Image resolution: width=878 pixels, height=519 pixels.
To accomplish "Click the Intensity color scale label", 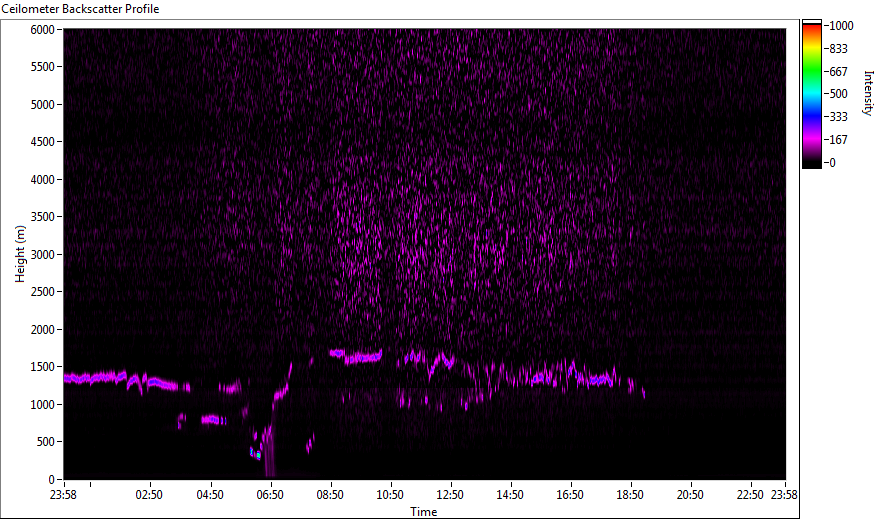I will 868,93.
